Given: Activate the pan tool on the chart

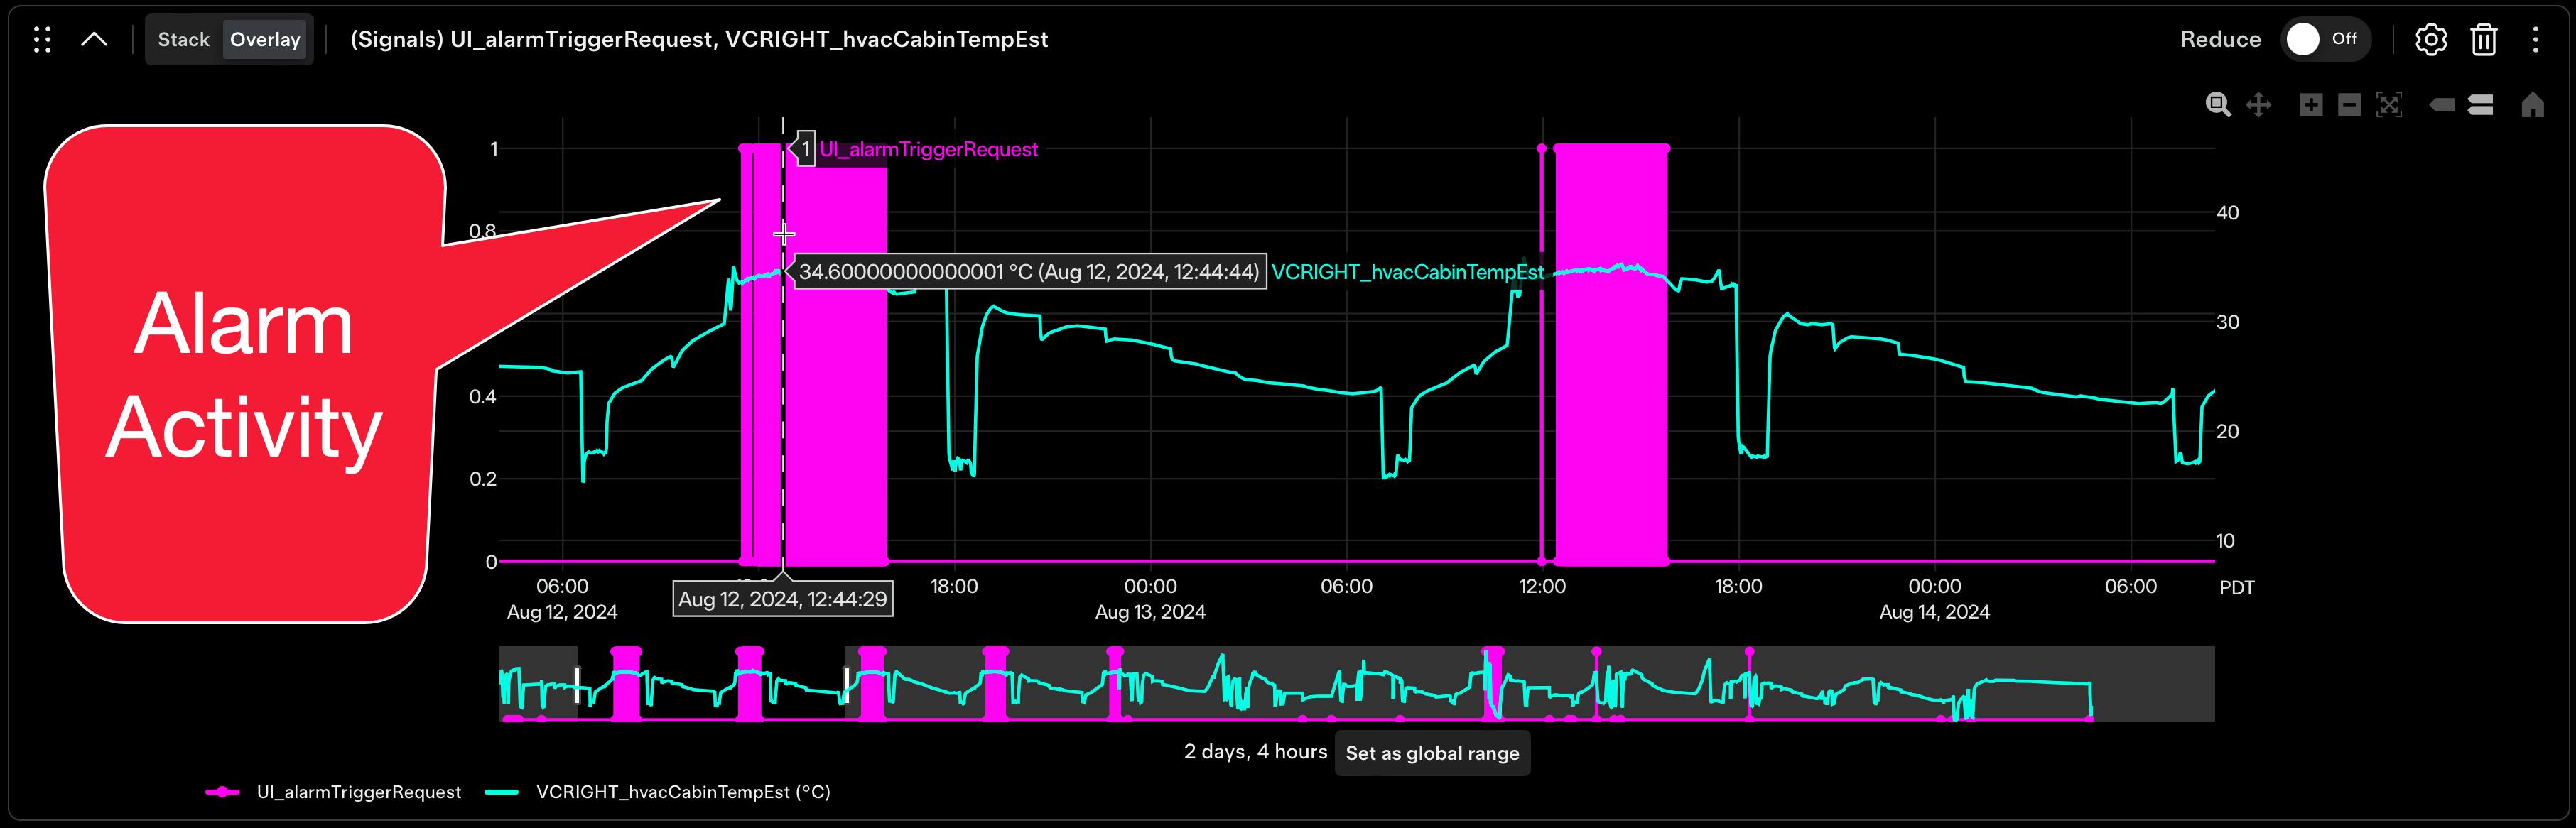Looking at the screenshot, I should [x=2258, y=104].
